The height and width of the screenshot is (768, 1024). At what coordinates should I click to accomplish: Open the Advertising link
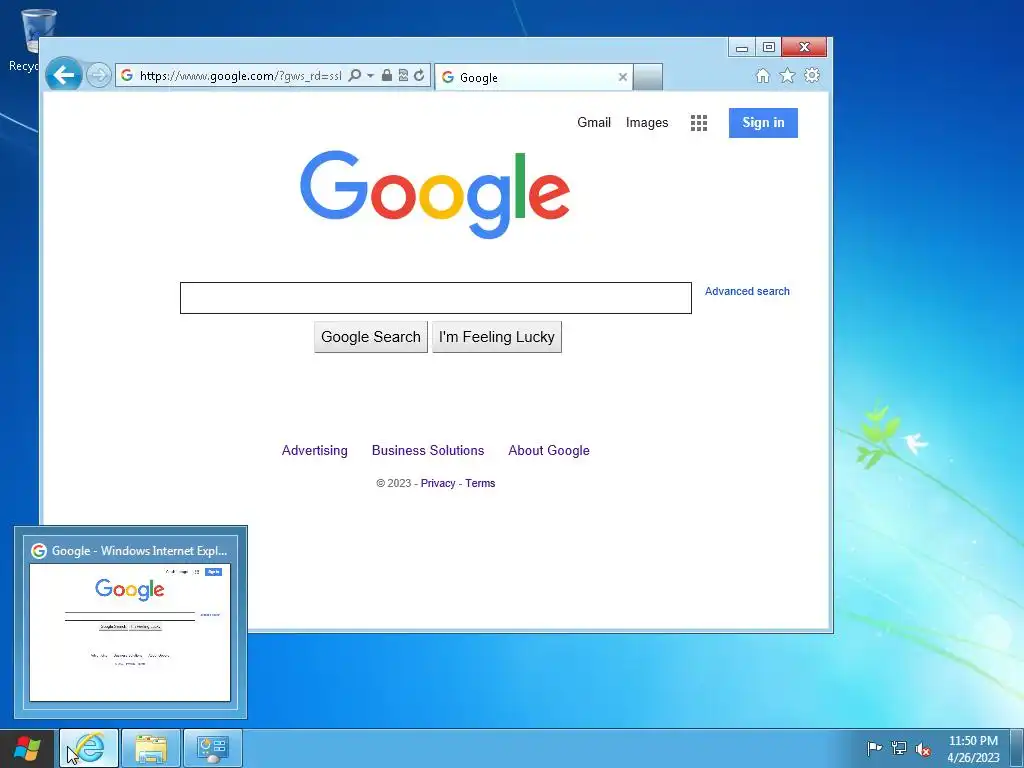tap(314, 451)
